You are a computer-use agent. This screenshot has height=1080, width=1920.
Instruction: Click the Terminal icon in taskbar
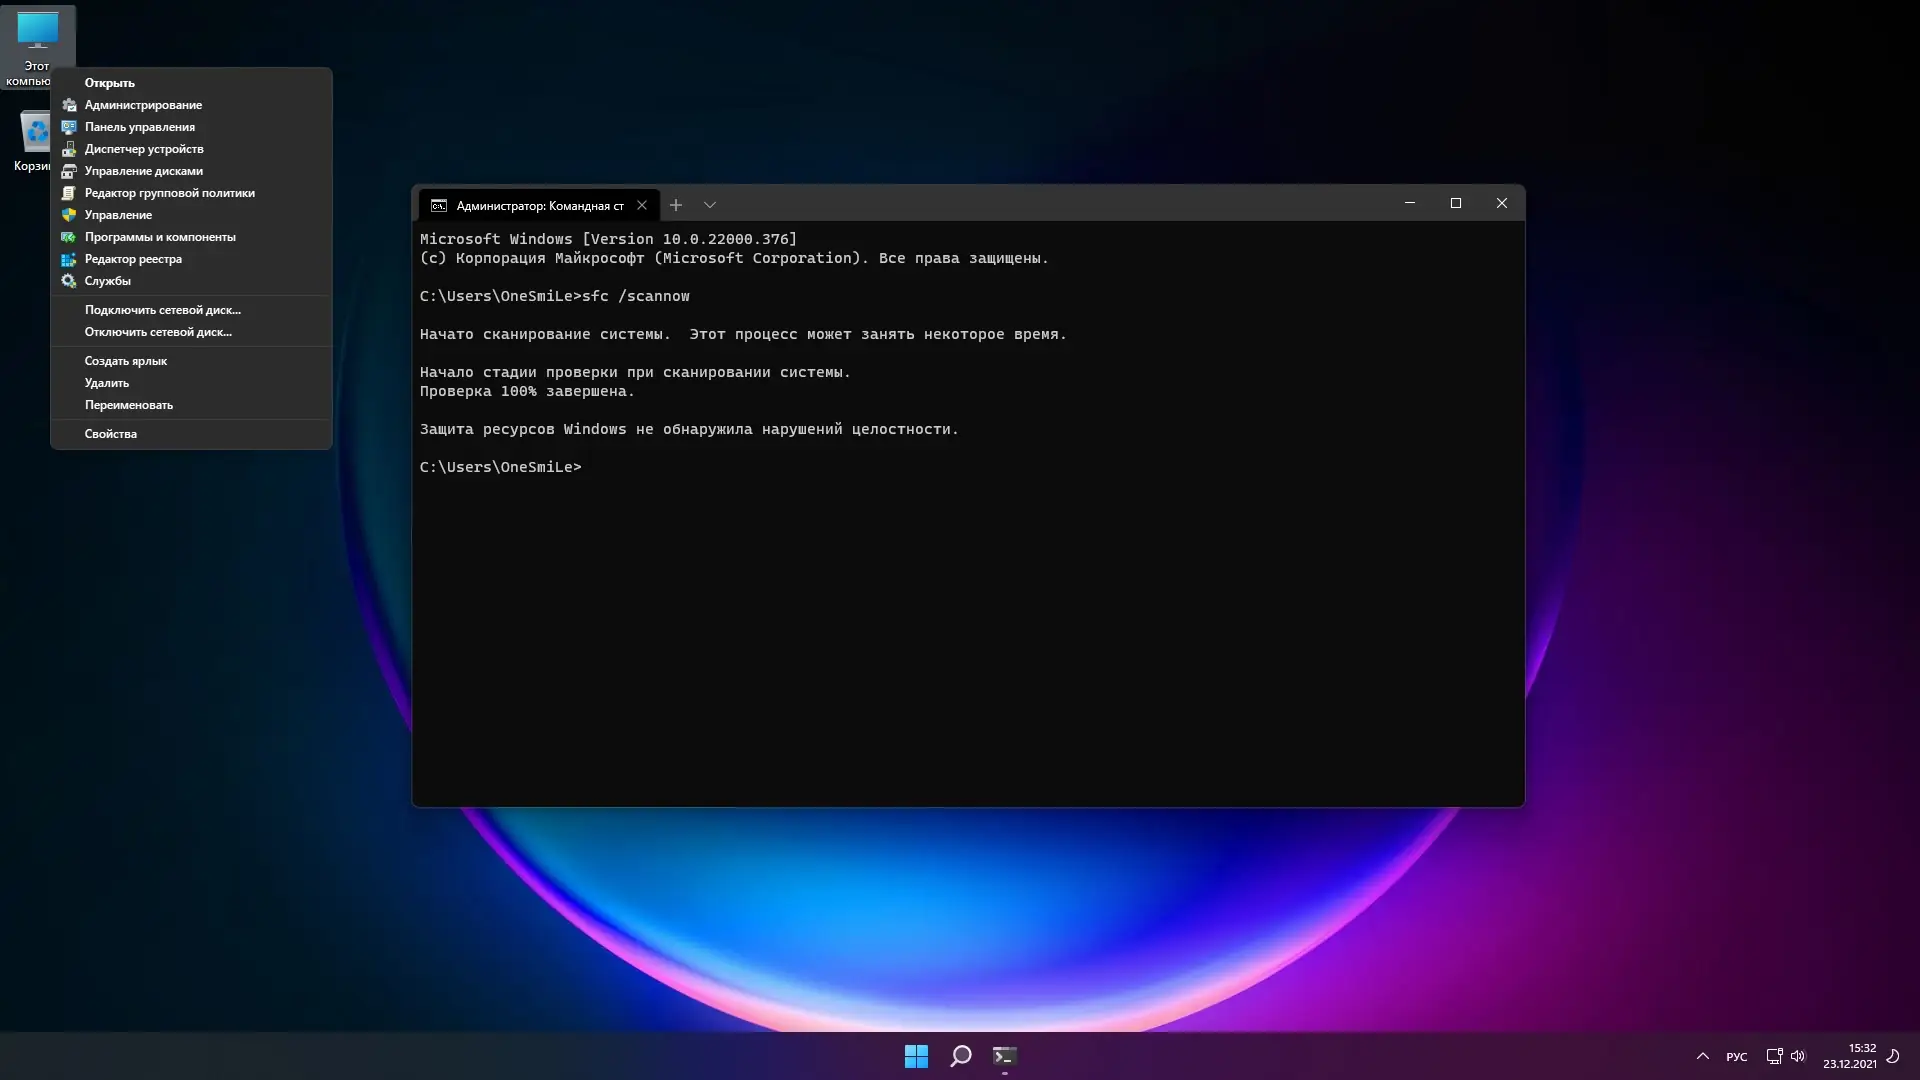click(x=1005, y=1056)
